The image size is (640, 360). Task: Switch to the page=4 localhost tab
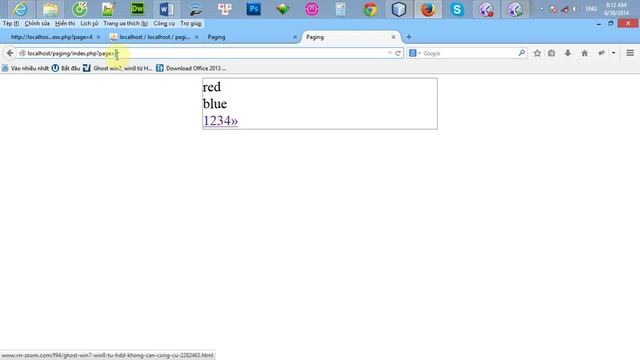[51, 37]
